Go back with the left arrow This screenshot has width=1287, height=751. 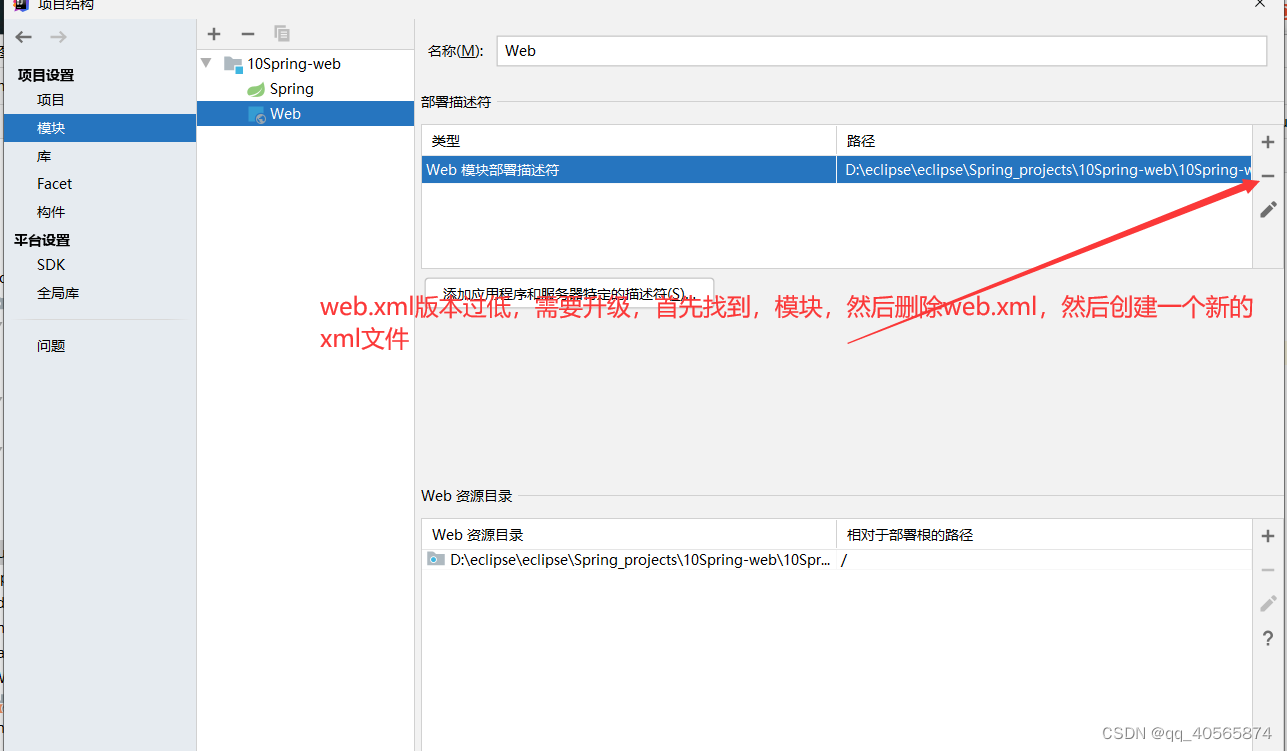(x=24, y=37)
